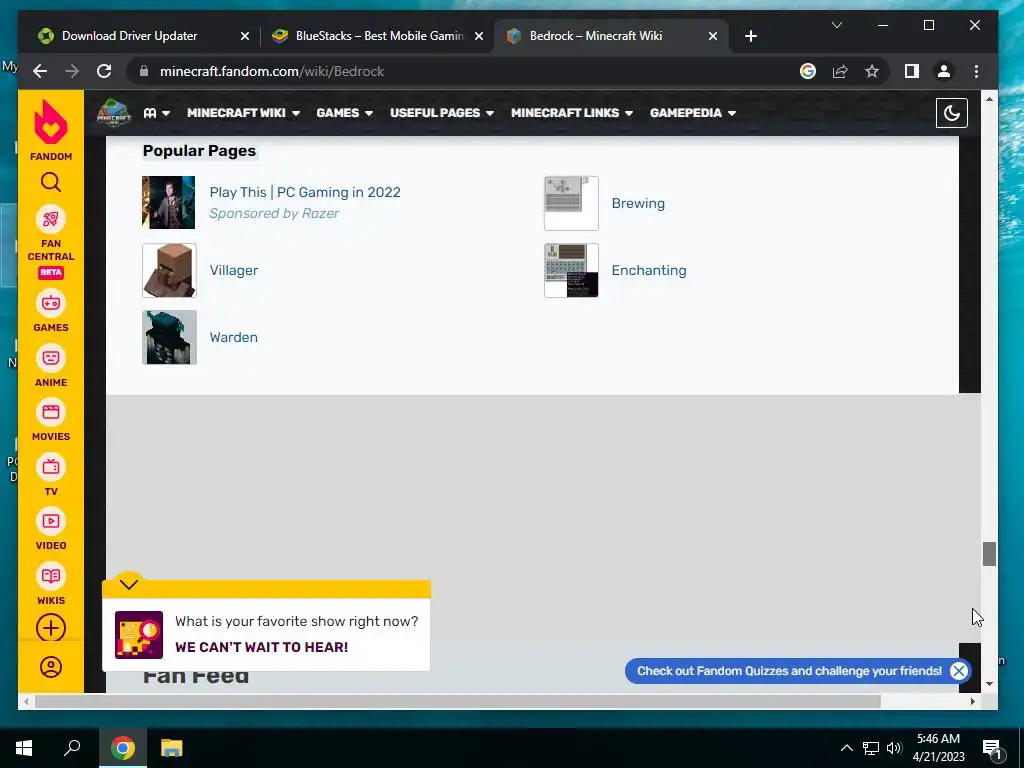Open Fan Central beta section

(x=51, y=243)
